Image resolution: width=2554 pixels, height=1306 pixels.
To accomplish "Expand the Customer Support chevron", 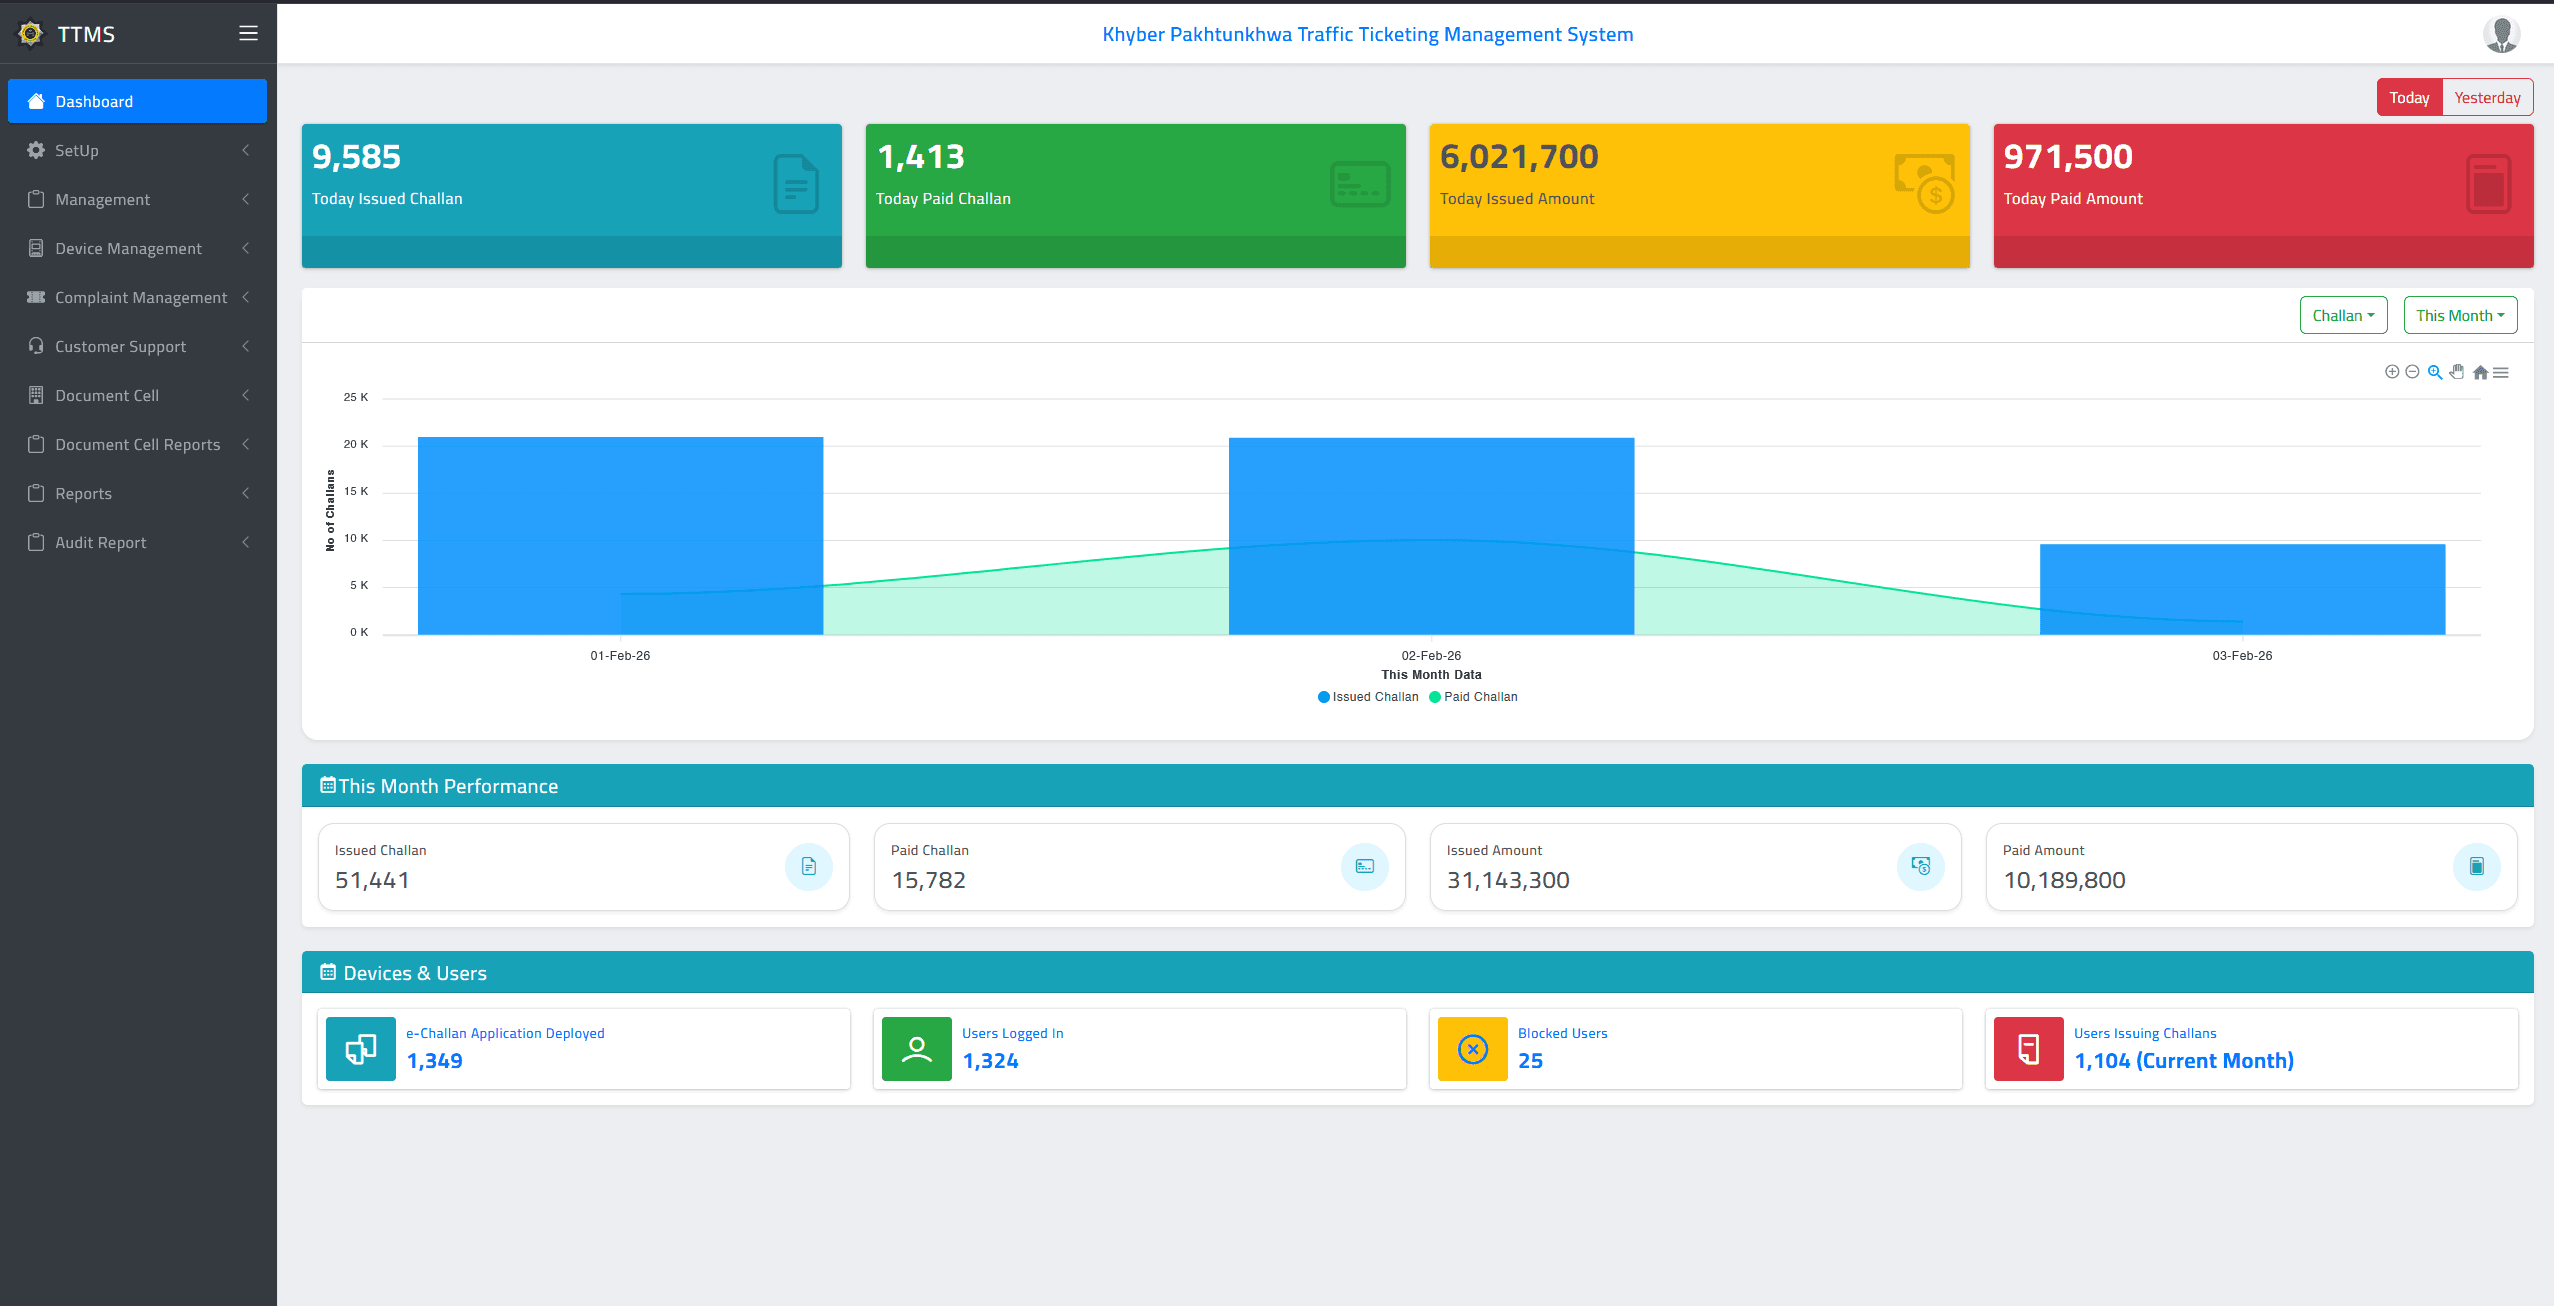I will pyautogui.click(x=246, y=346).
